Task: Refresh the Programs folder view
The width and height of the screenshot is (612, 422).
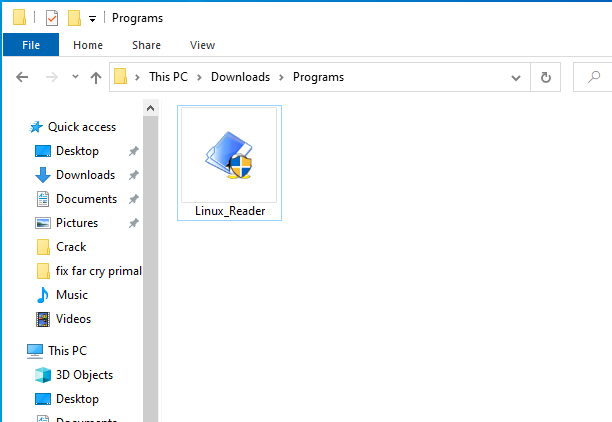Action: tap(546, 77)
